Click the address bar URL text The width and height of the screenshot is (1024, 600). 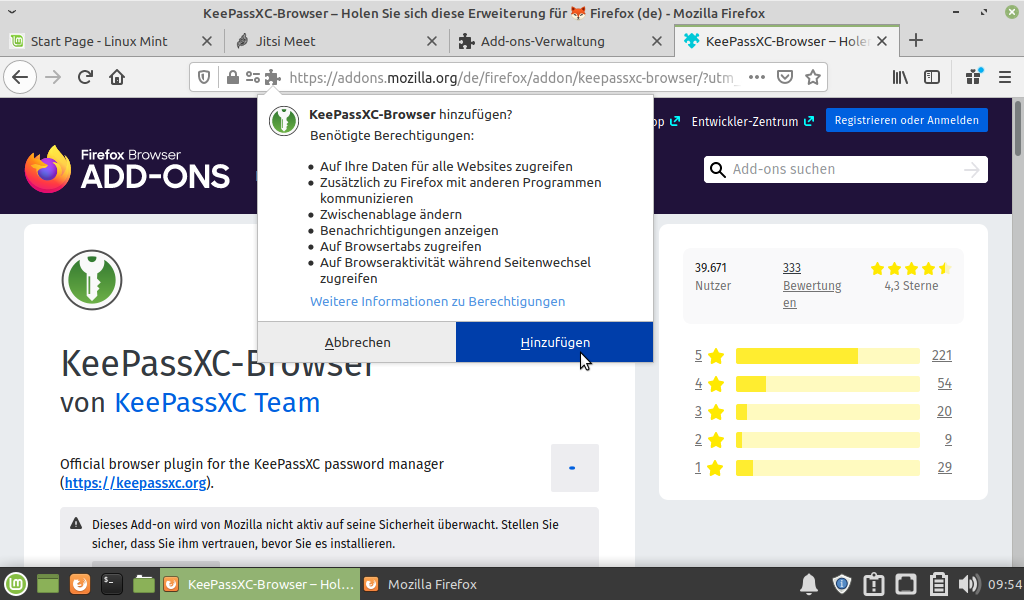515,78
